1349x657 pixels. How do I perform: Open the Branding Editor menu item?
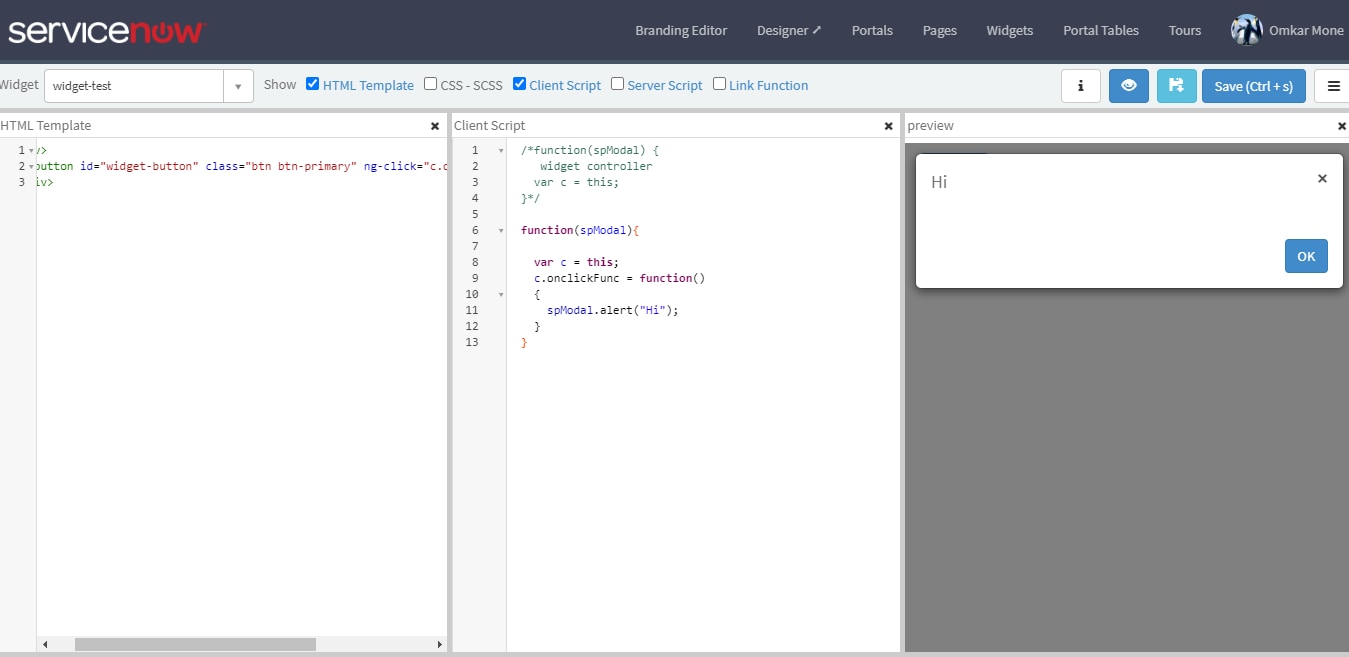click(x=681, y=30)
